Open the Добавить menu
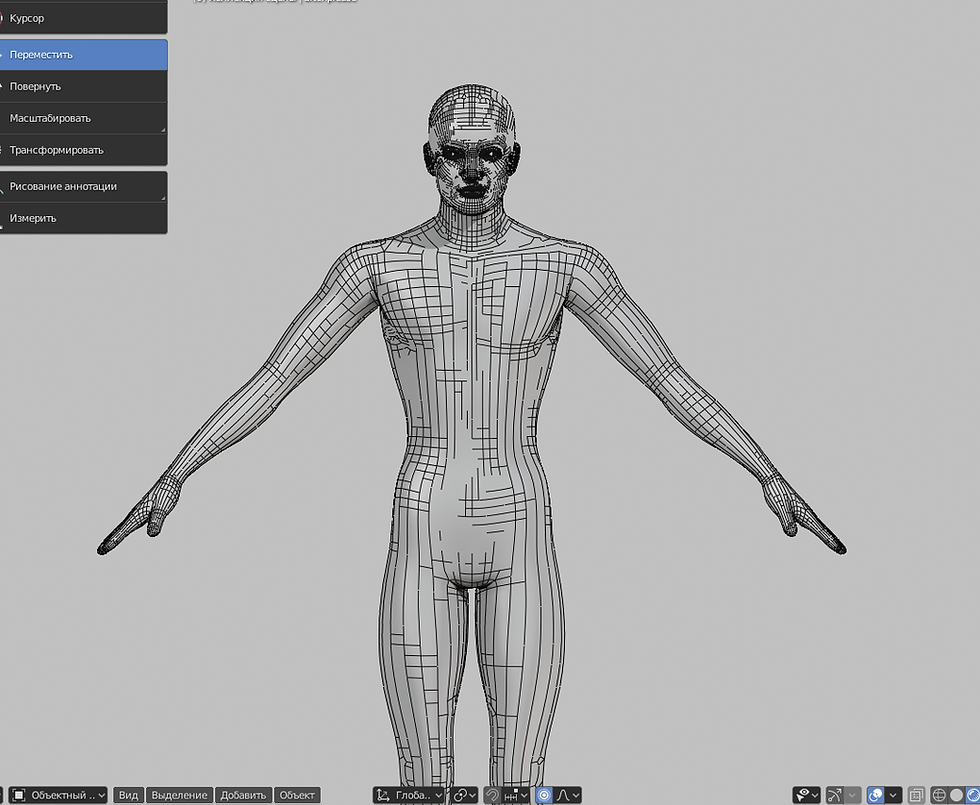 tap(243, 795)
